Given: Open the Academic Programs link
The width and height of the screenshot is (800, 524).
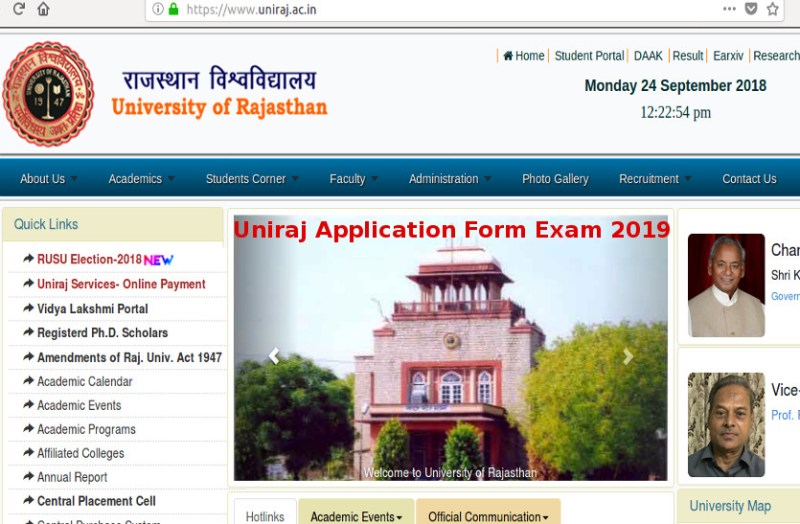Looking at the screenshot, I should pos(86,429).
